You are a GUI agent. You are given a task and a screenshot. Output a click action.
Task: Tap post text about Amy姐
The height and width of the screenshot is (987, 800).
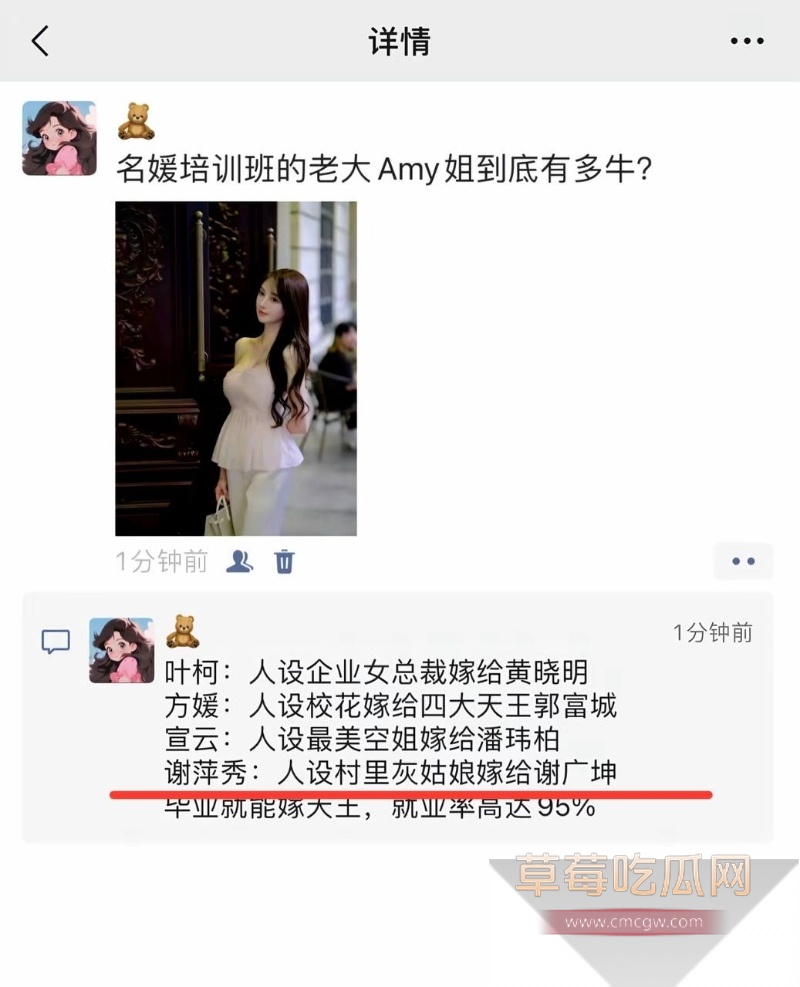[384, 169]
